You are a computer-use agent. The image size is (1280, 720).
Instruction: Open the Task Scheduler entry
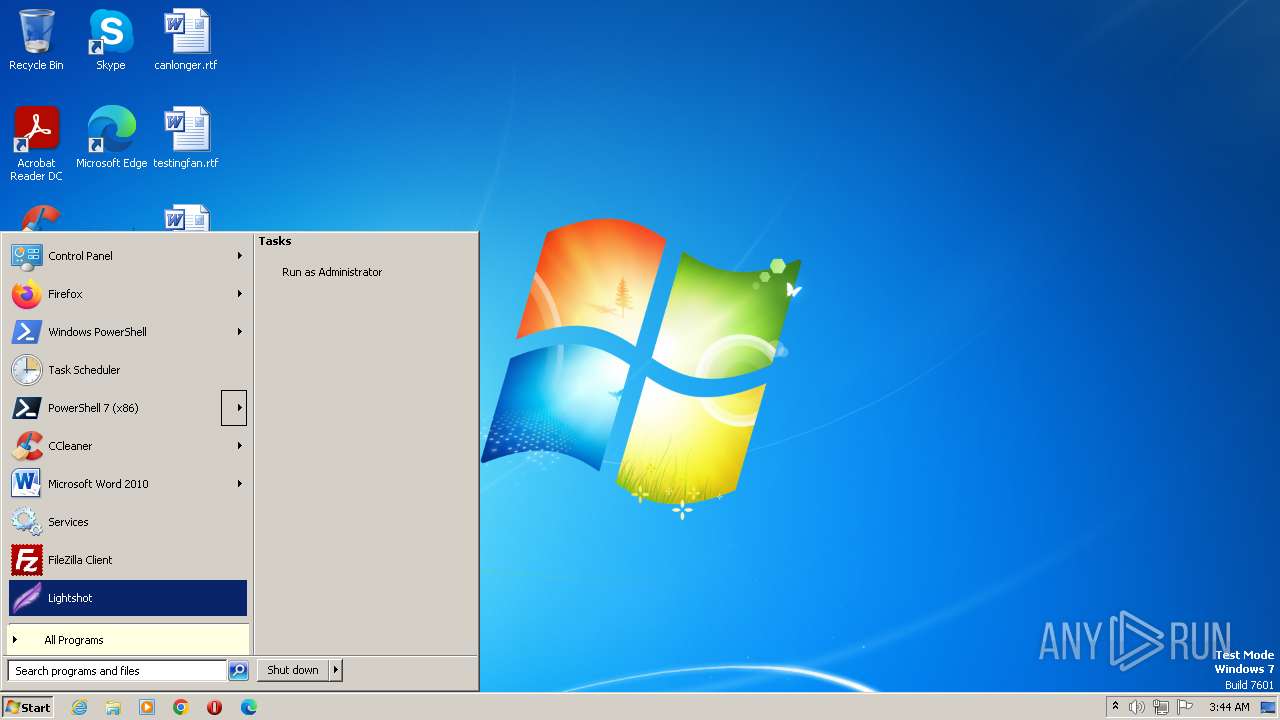pyautogui.click(x=128, y=370)
